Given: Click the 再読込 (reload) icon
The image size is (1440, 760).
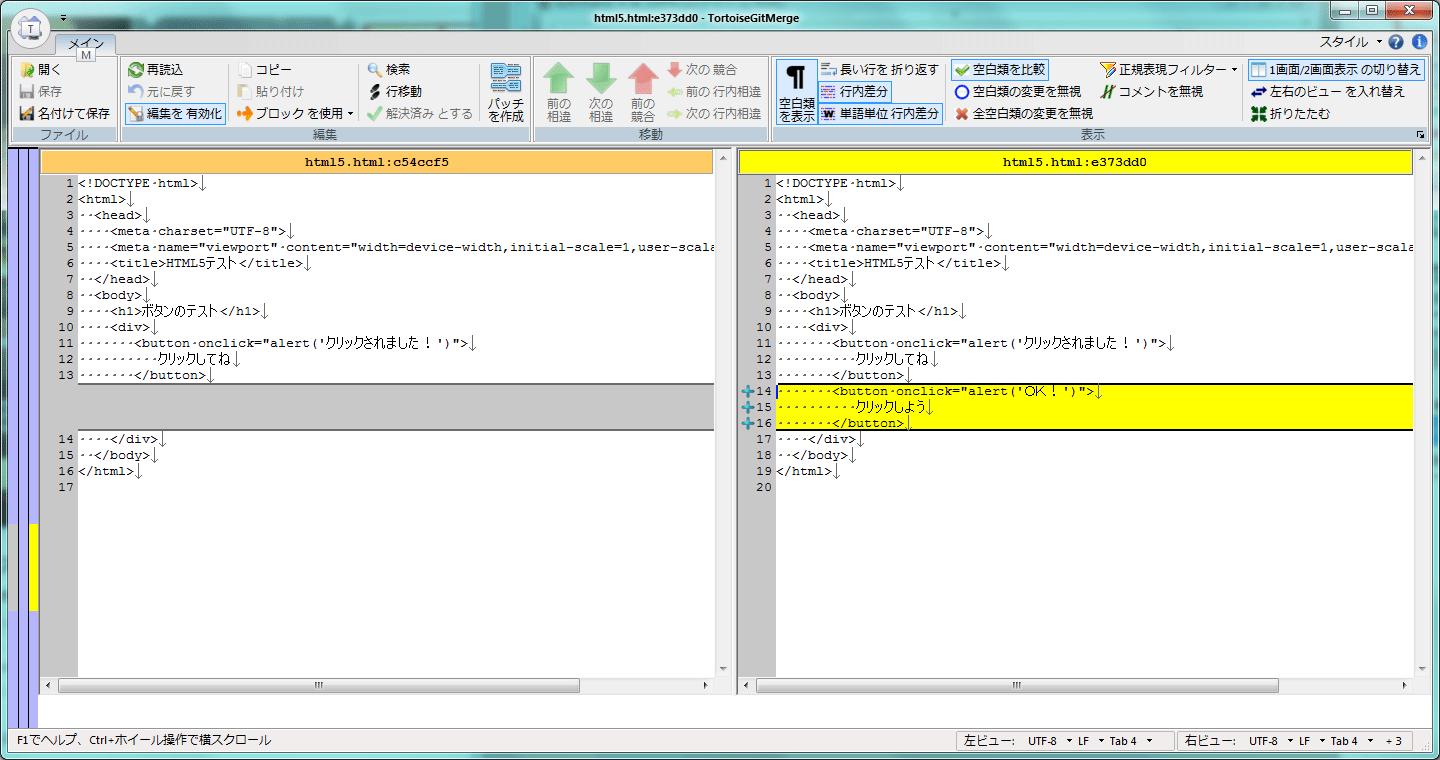Looking at the screenshot, I should pyautogui.click(x=136, y=70).
